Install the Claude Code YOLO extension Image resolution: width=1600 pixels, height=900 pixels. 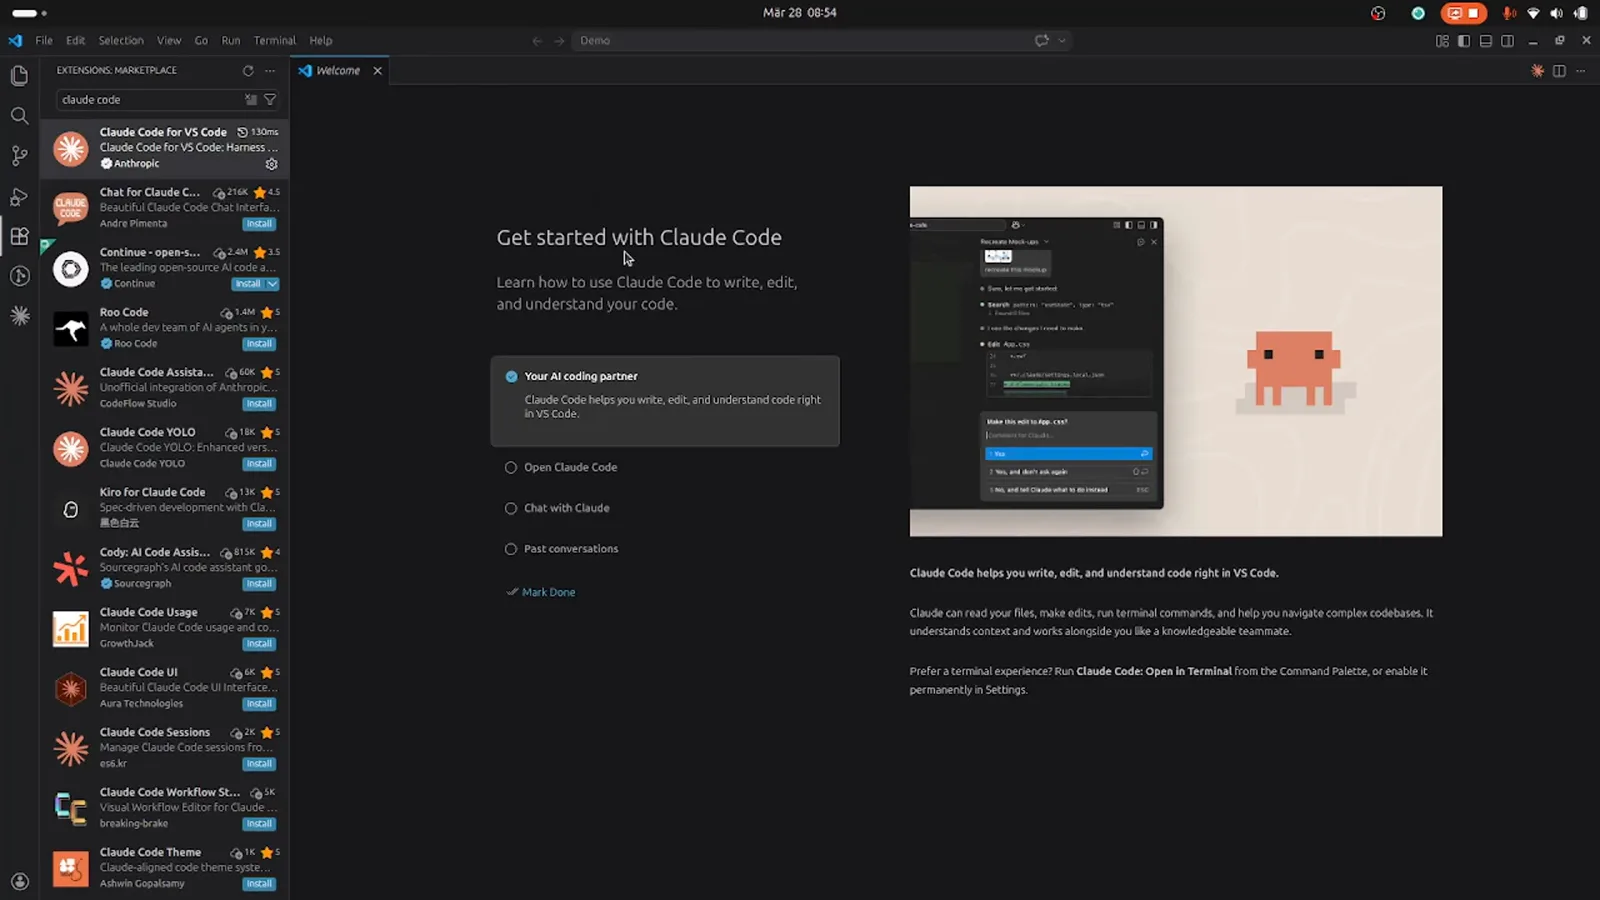(x=259, y=464)
